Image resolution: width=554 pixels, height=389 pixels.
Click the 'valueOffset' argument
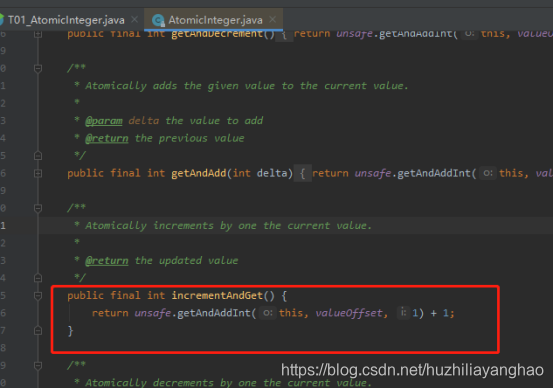tap(349, 313)
